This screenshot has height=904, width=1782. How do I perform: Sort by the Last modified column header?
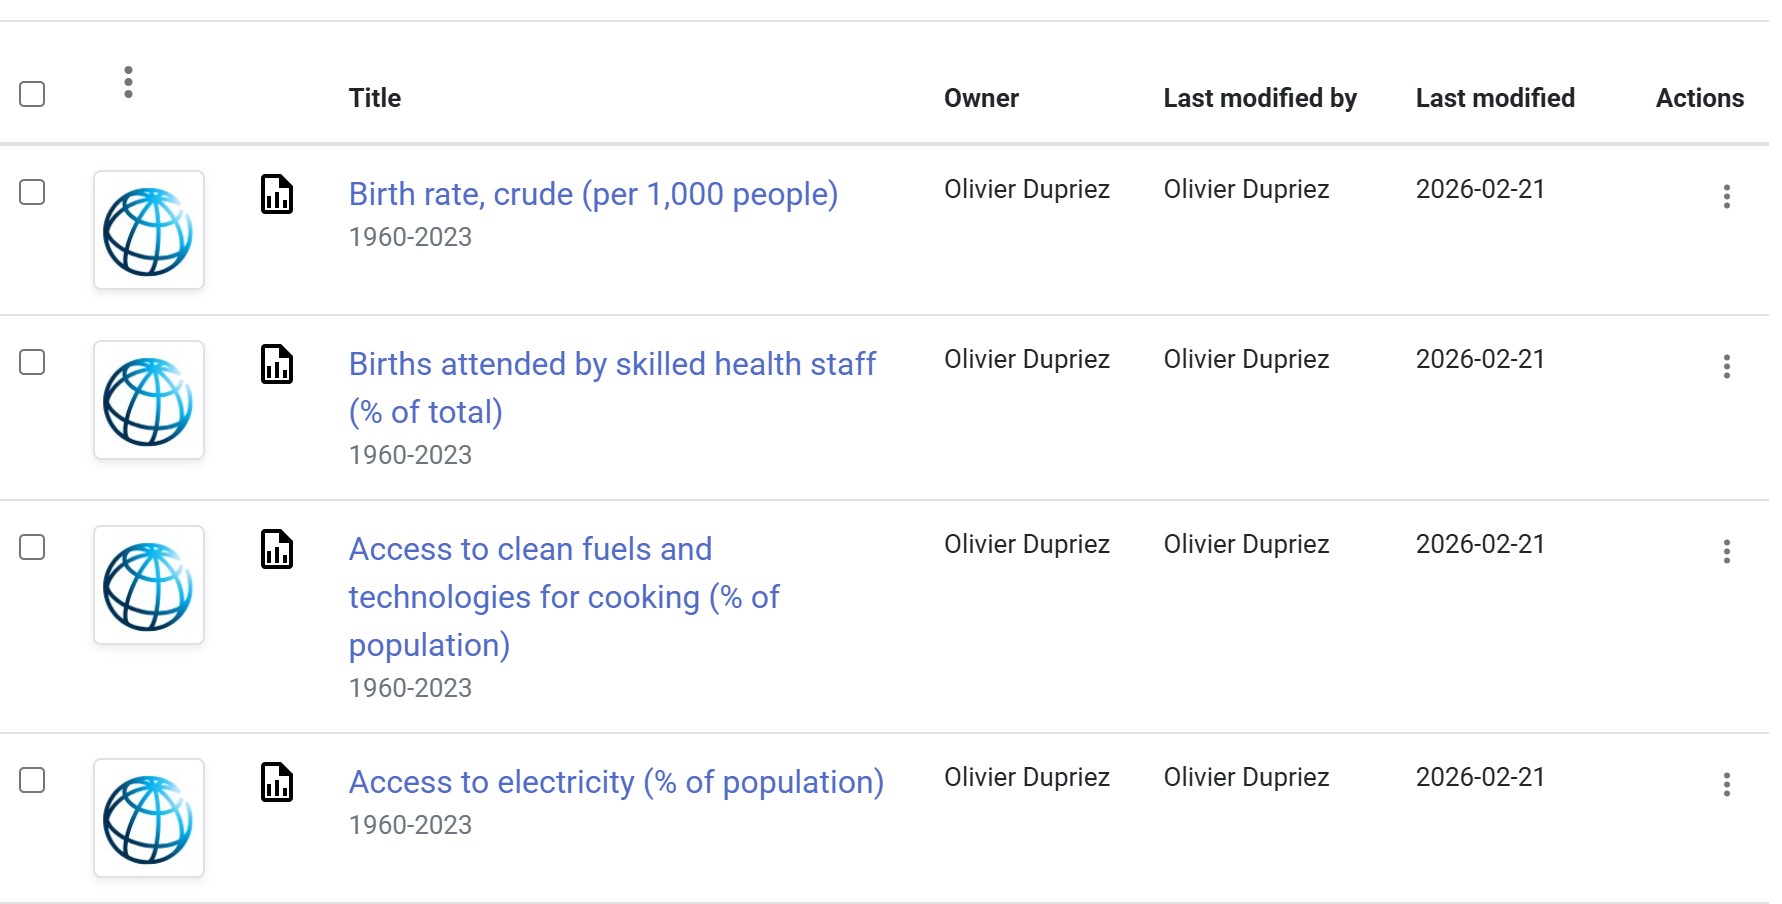[1495, 98]
